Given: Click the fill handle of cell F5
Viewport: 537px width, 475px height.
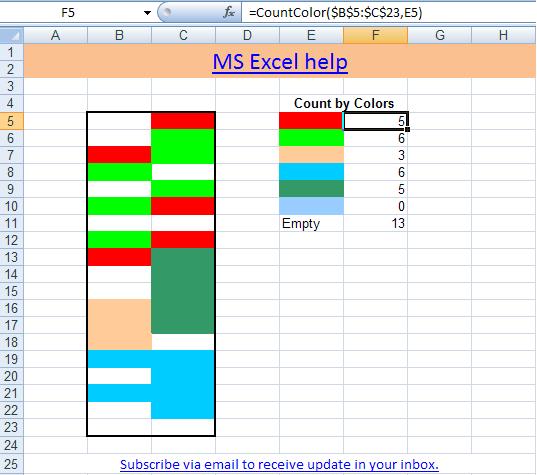Looking at the screenshot, I should tap(407, 129).
